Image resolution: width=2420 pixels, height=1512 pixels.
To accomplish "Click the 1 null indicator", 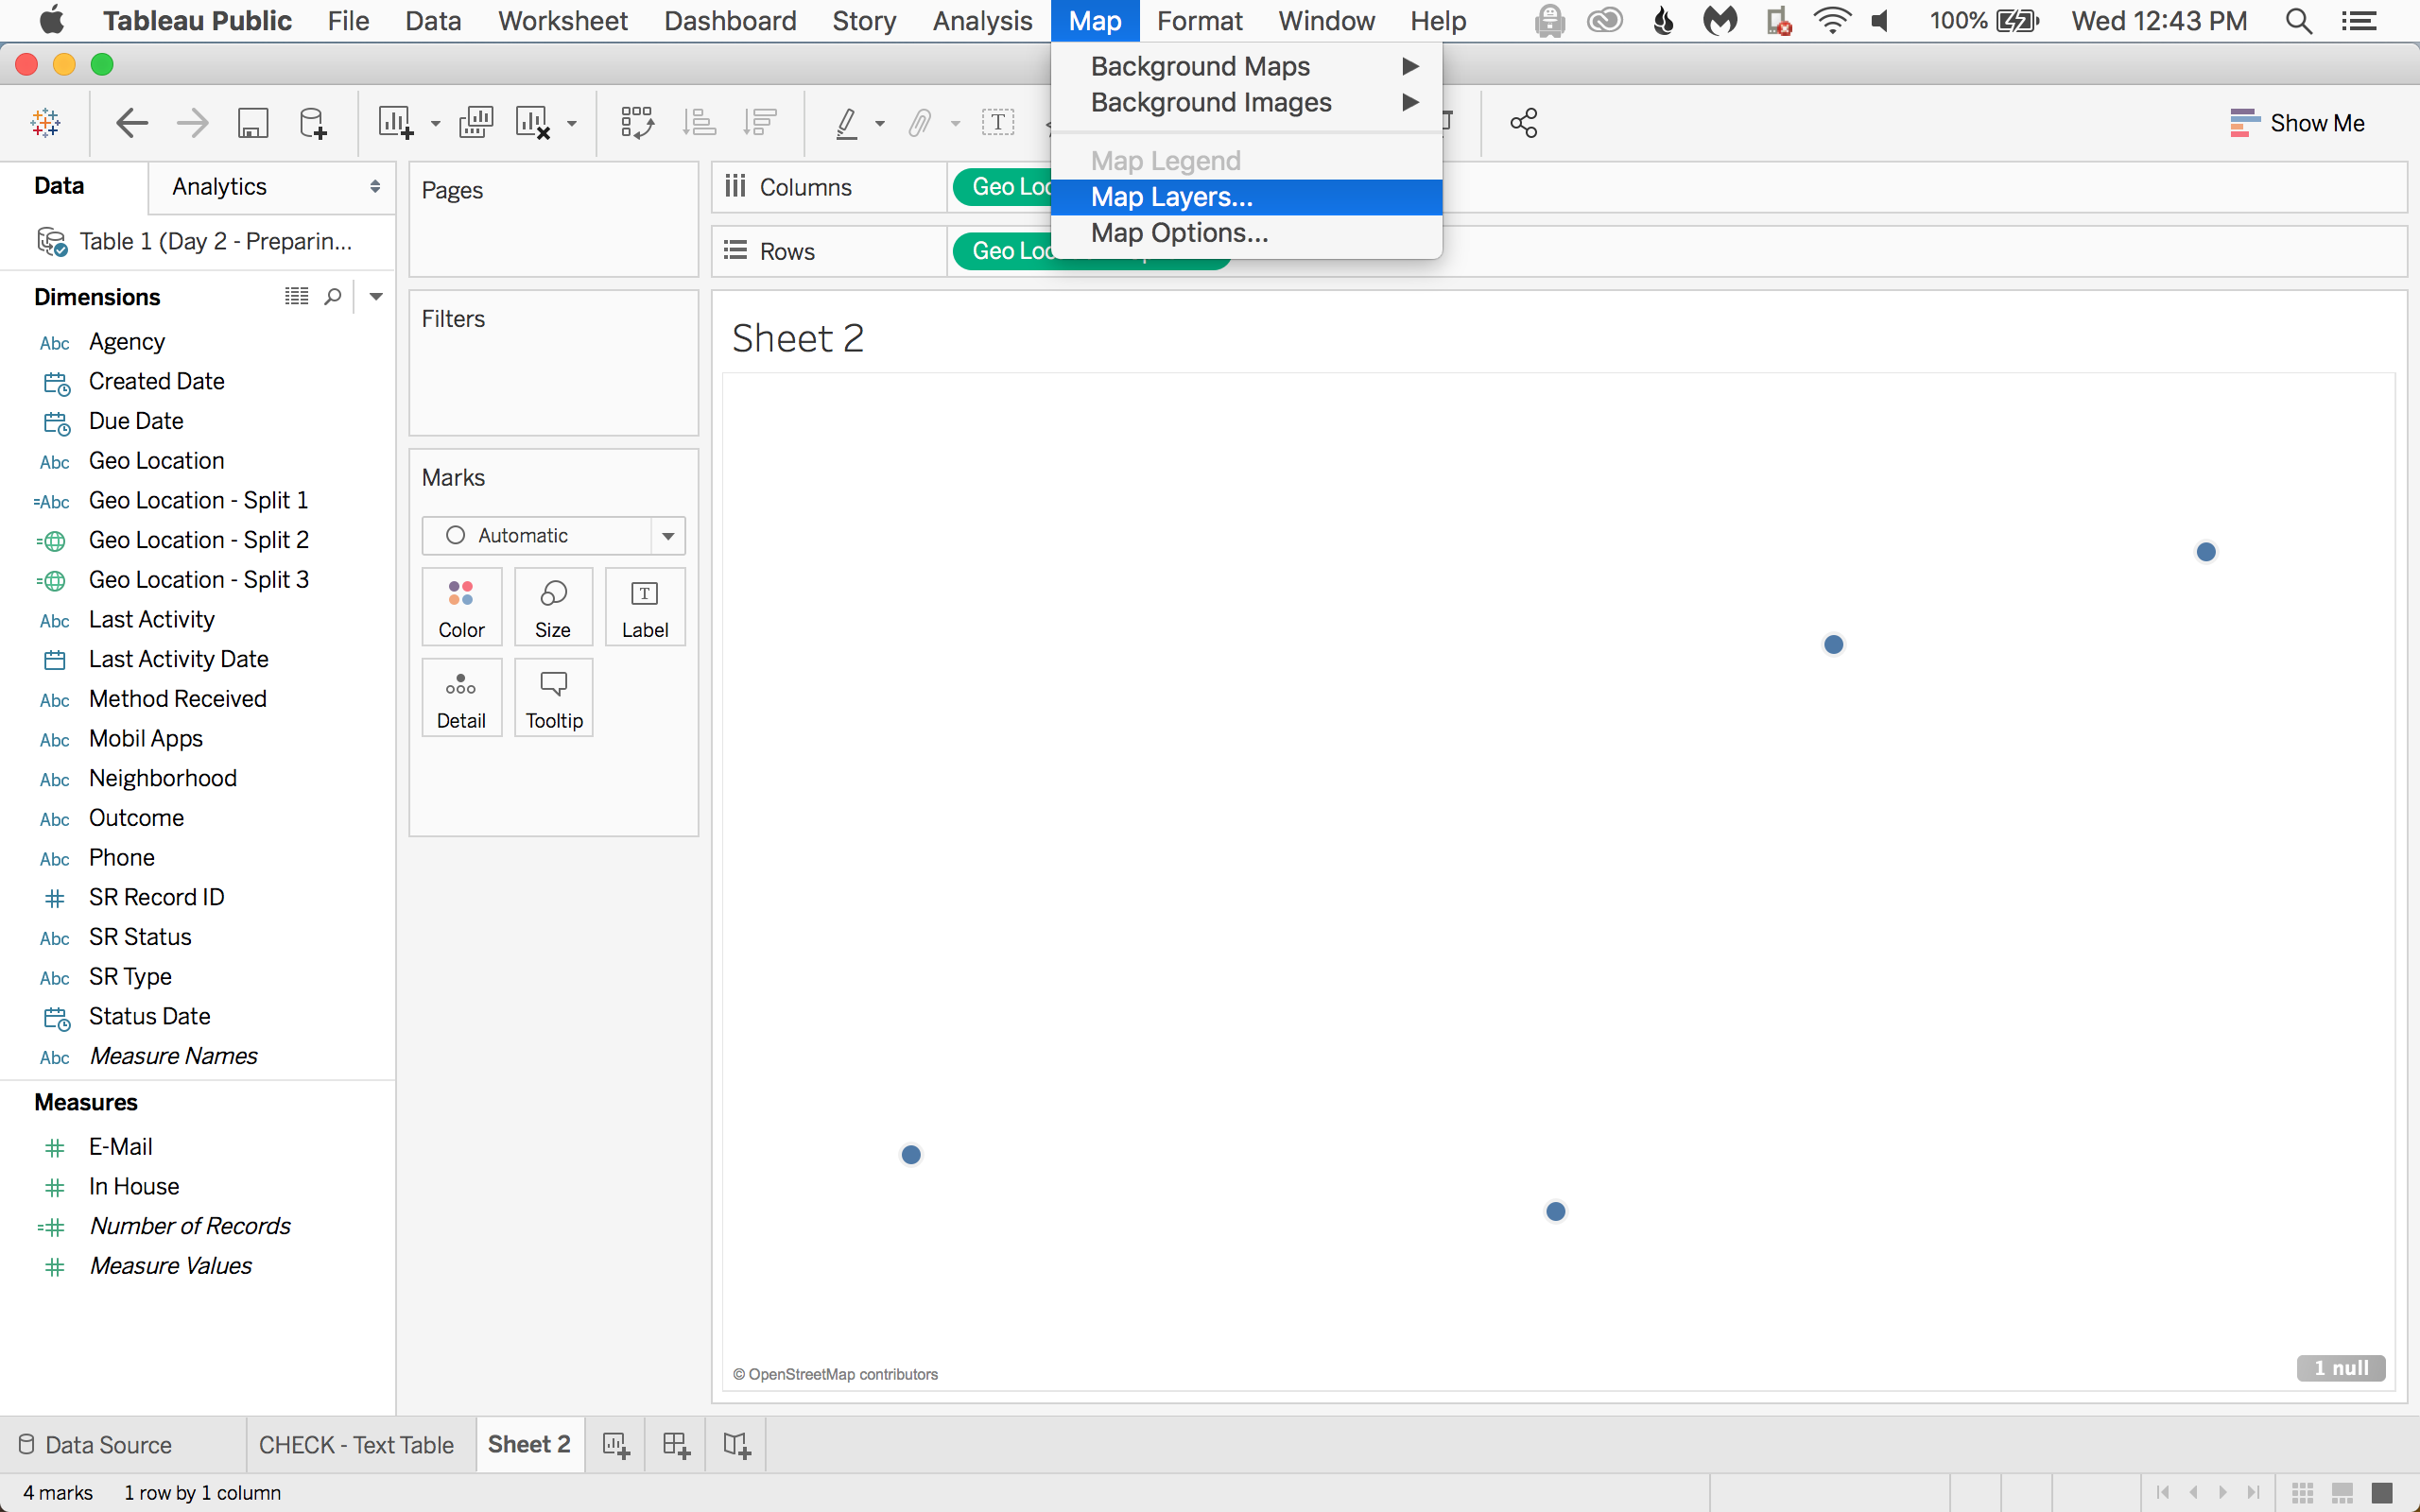I will pos(2341,1368).
